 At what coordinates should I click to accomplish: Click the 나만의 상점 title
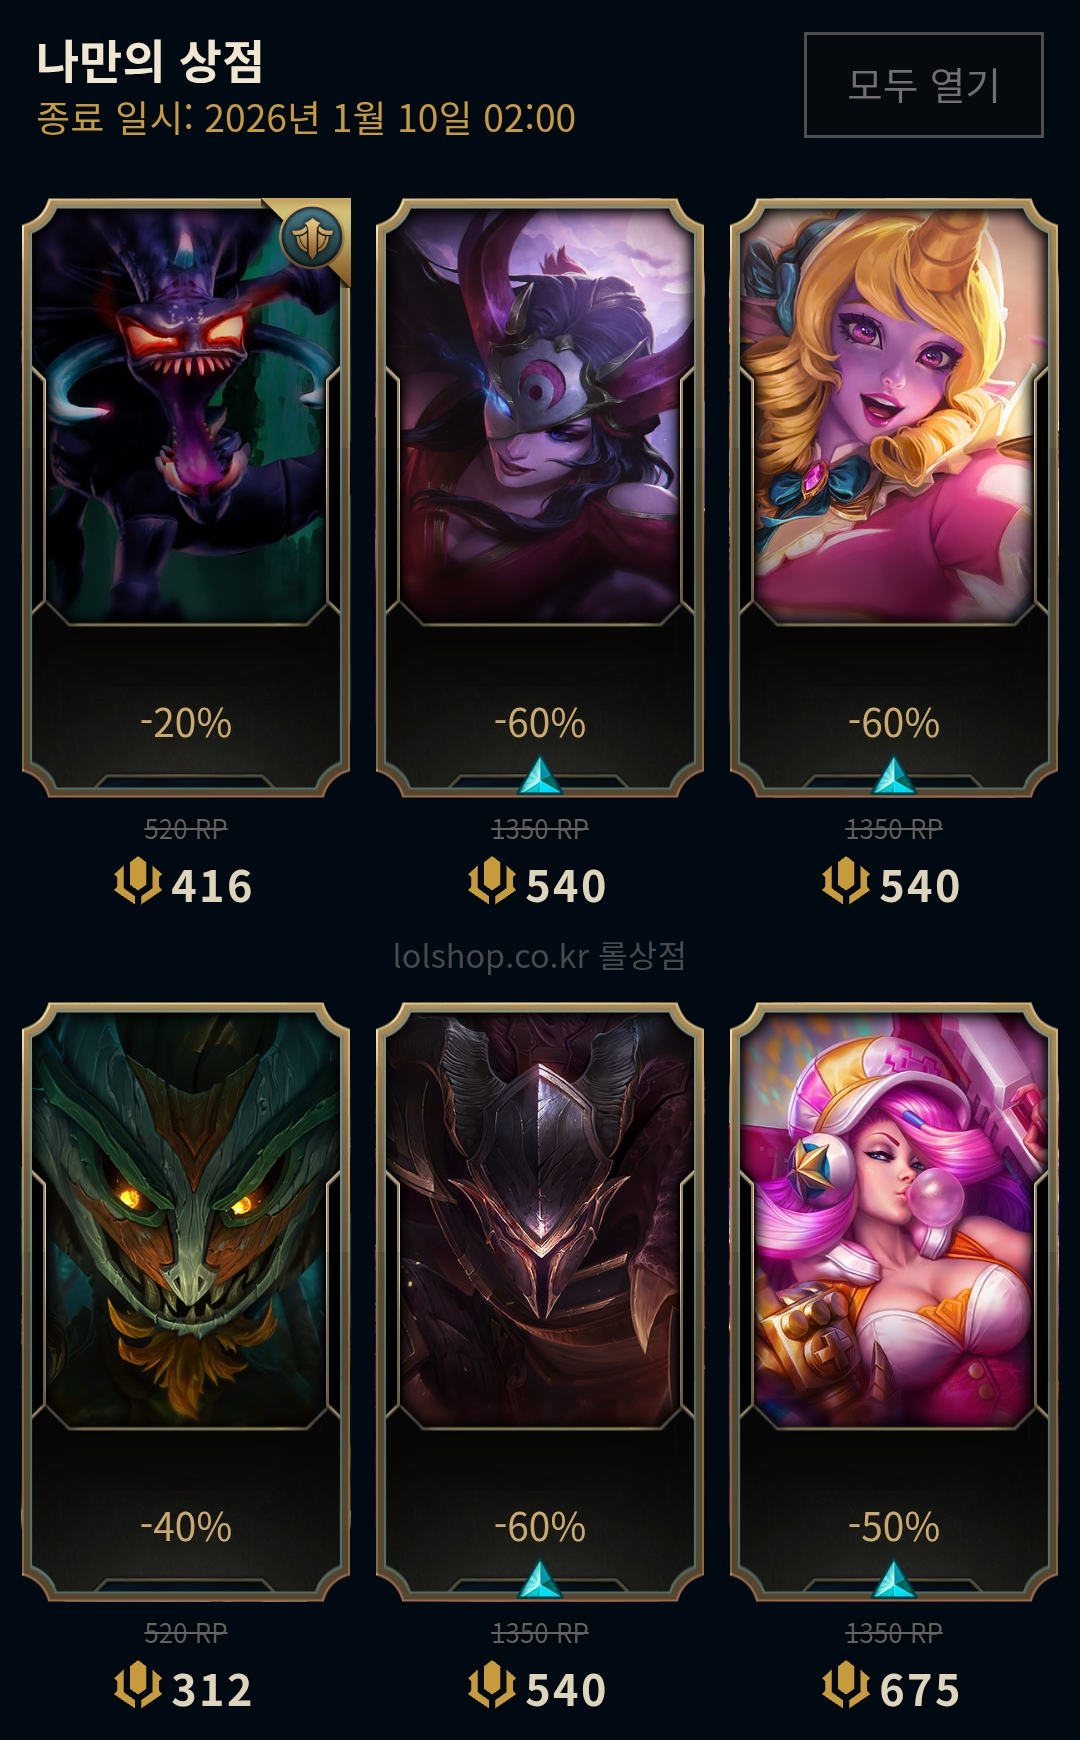[150, 62]
